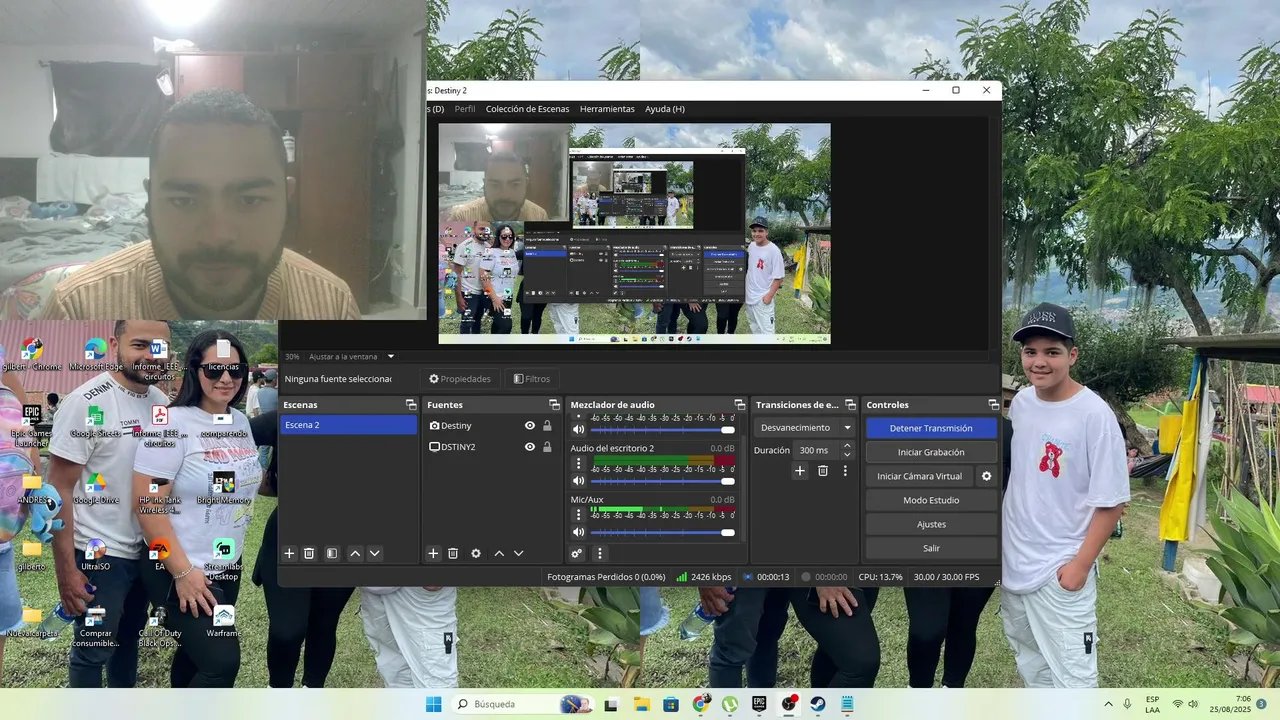
Task: Mute Mic/Aux speaker icon
Action: (578, 533)
